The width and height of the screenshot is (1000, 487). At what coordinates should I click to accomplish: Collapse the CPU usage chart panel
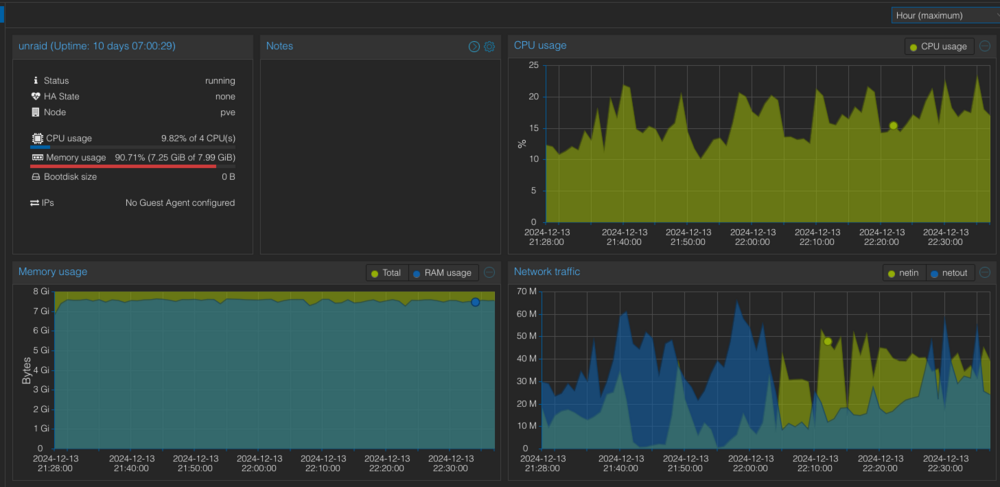985,46
